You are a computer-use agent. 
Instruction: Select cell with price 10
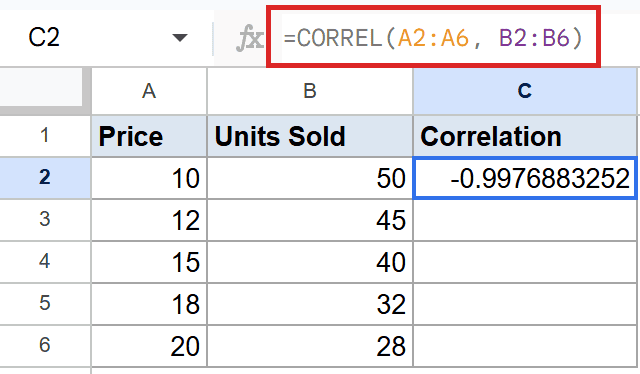click(x=149, y=178)
